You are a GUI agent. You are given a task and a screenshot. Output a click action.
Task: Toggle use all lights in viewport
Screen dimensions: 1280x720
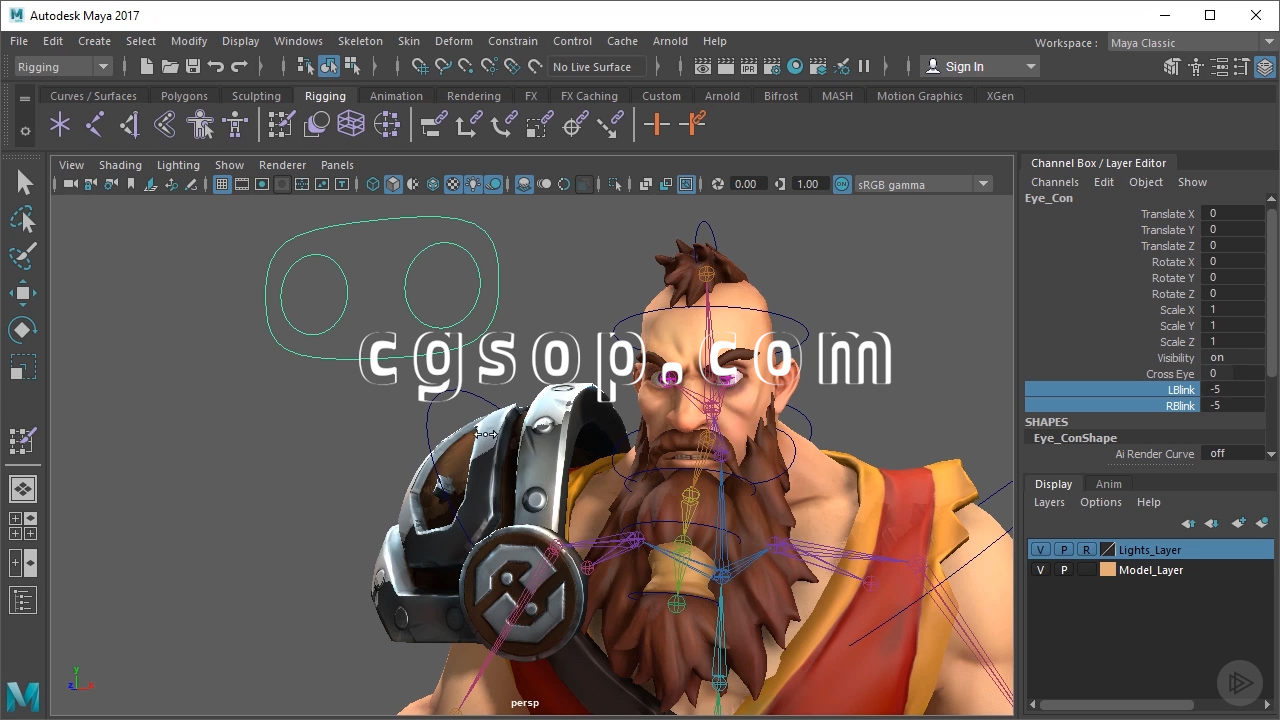pyautogui.click(x=473, y=184)
